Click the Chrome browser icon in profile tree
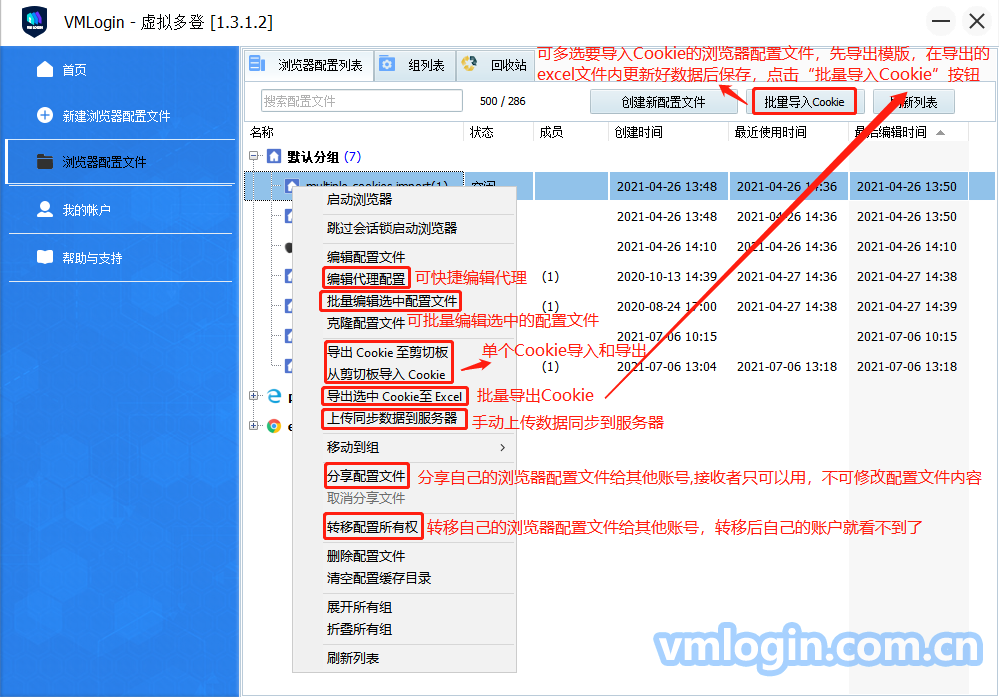This screenshot has width=999, height=697. pyautogui.click(x=273, y=426)
